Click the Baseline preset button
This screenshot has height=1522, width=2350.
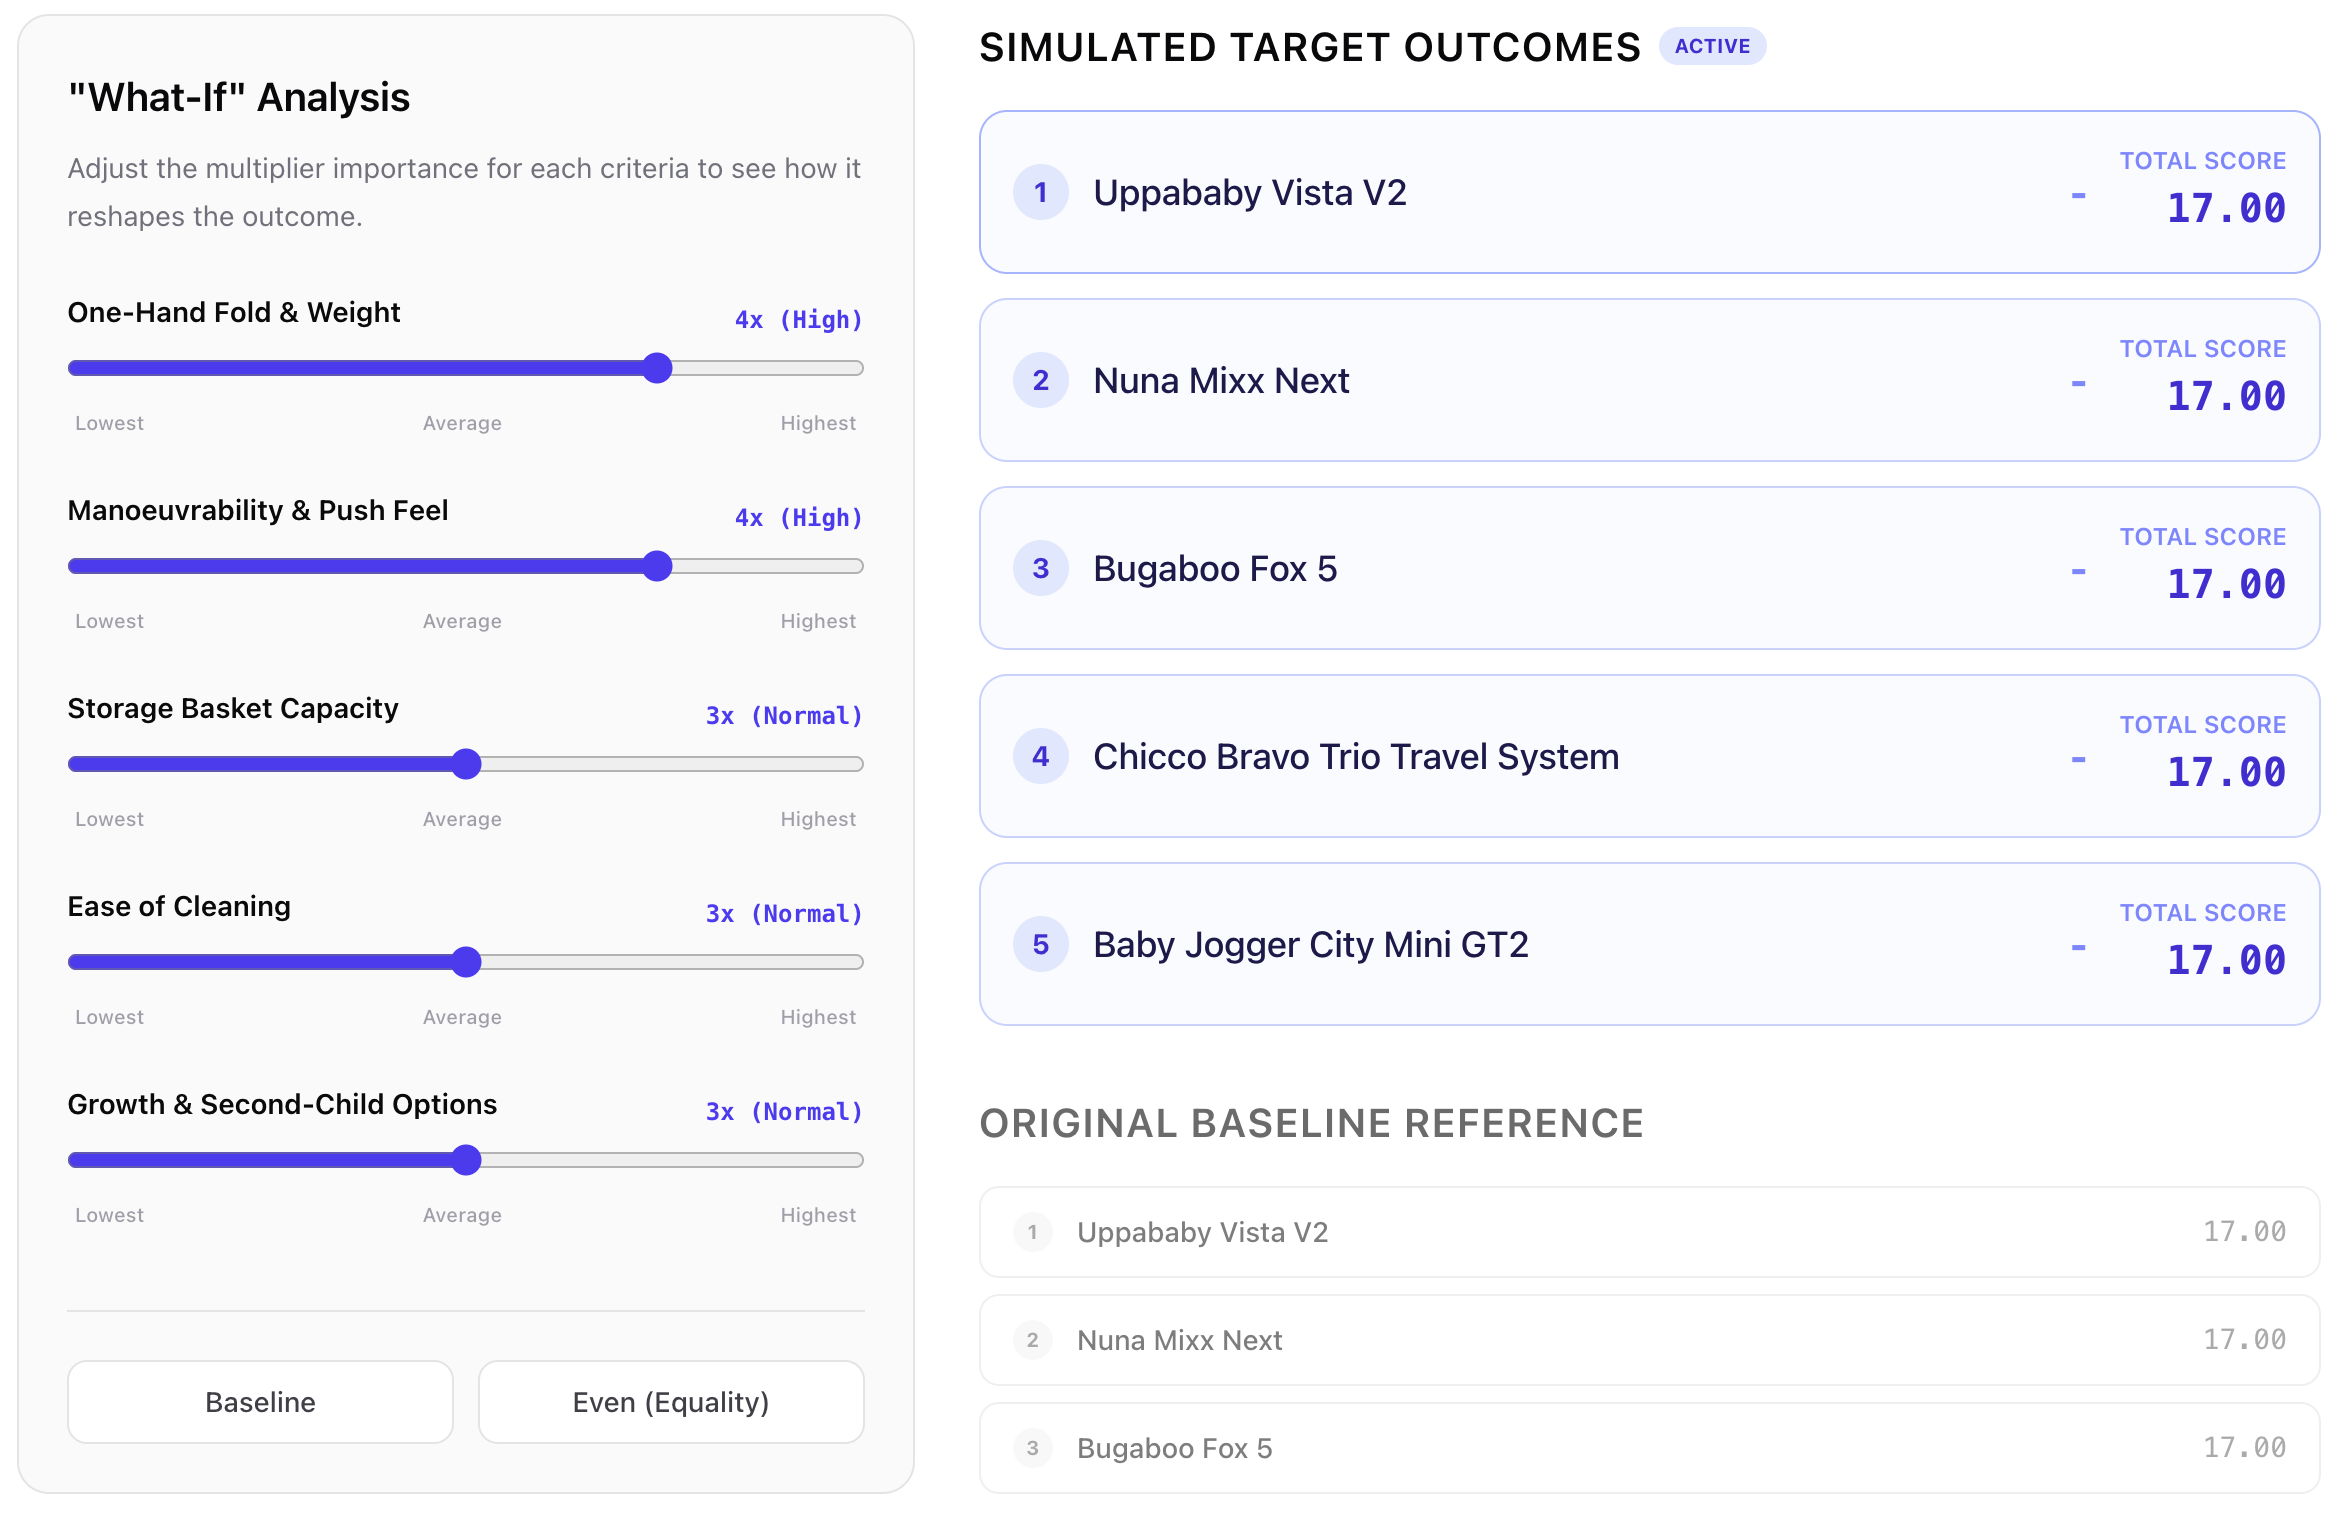coord(260,1402)
